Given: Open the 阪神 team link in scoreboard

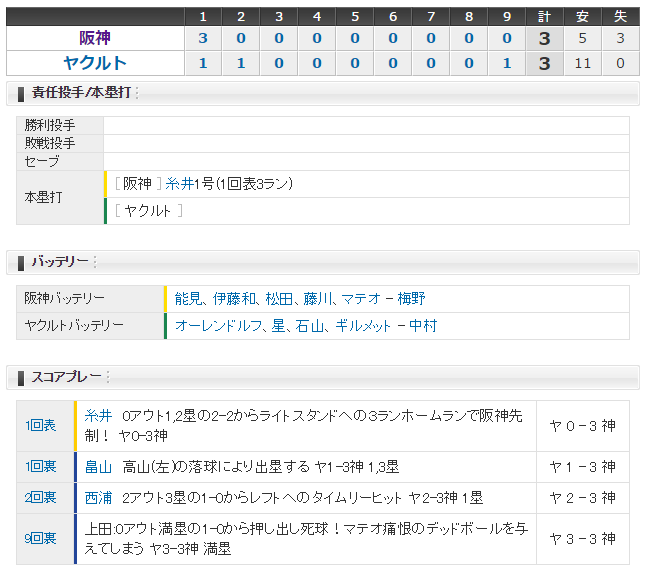Looking at the screenshot, I should tap(95, 38).
